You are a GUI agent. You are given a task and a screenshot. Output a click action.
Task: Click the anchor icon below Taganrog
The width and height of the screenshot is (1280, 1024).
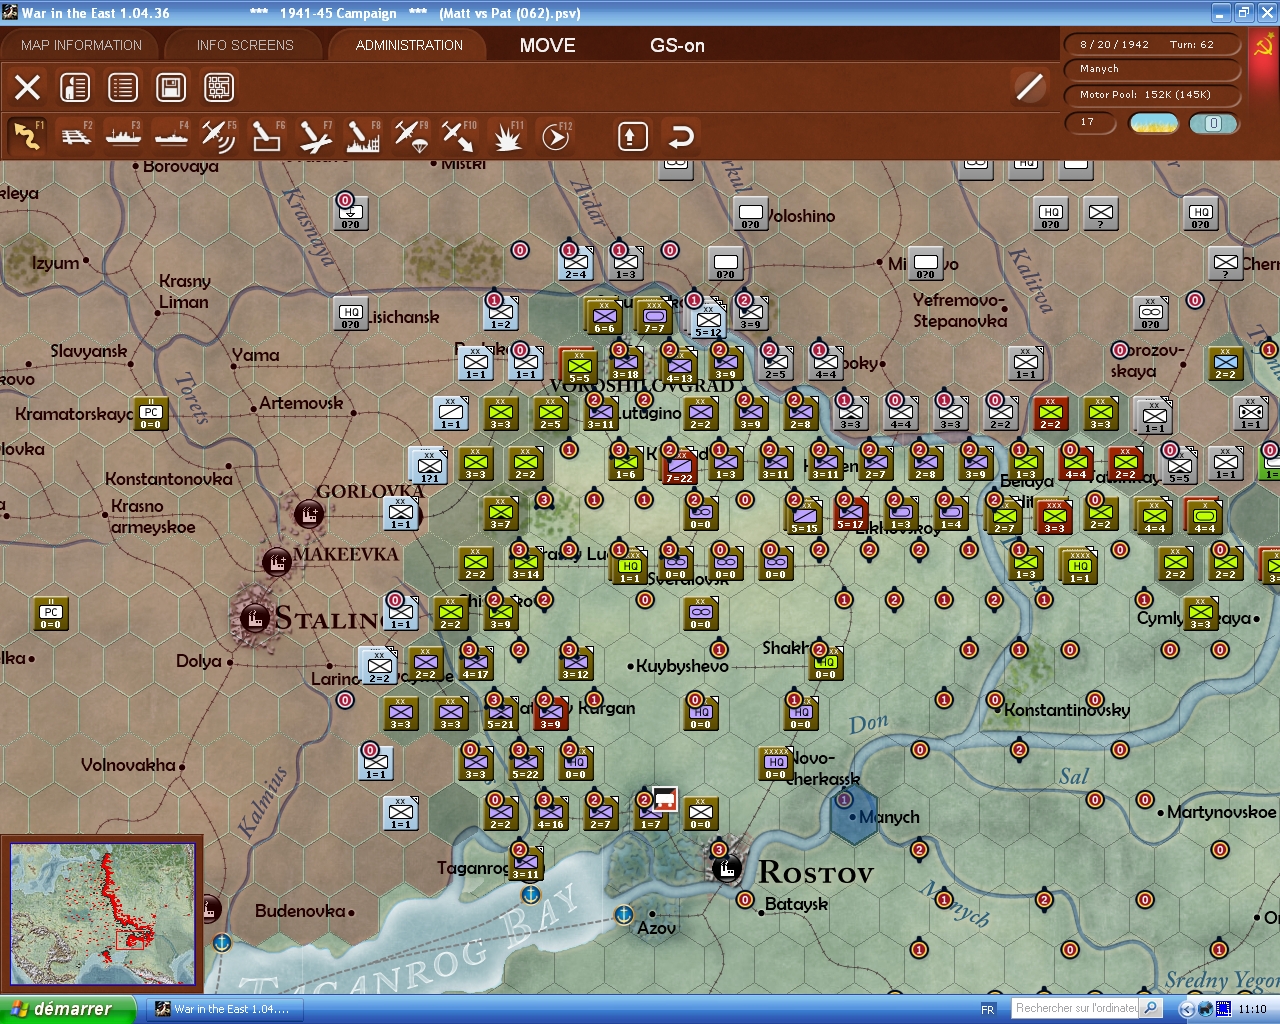click(531, 894)
